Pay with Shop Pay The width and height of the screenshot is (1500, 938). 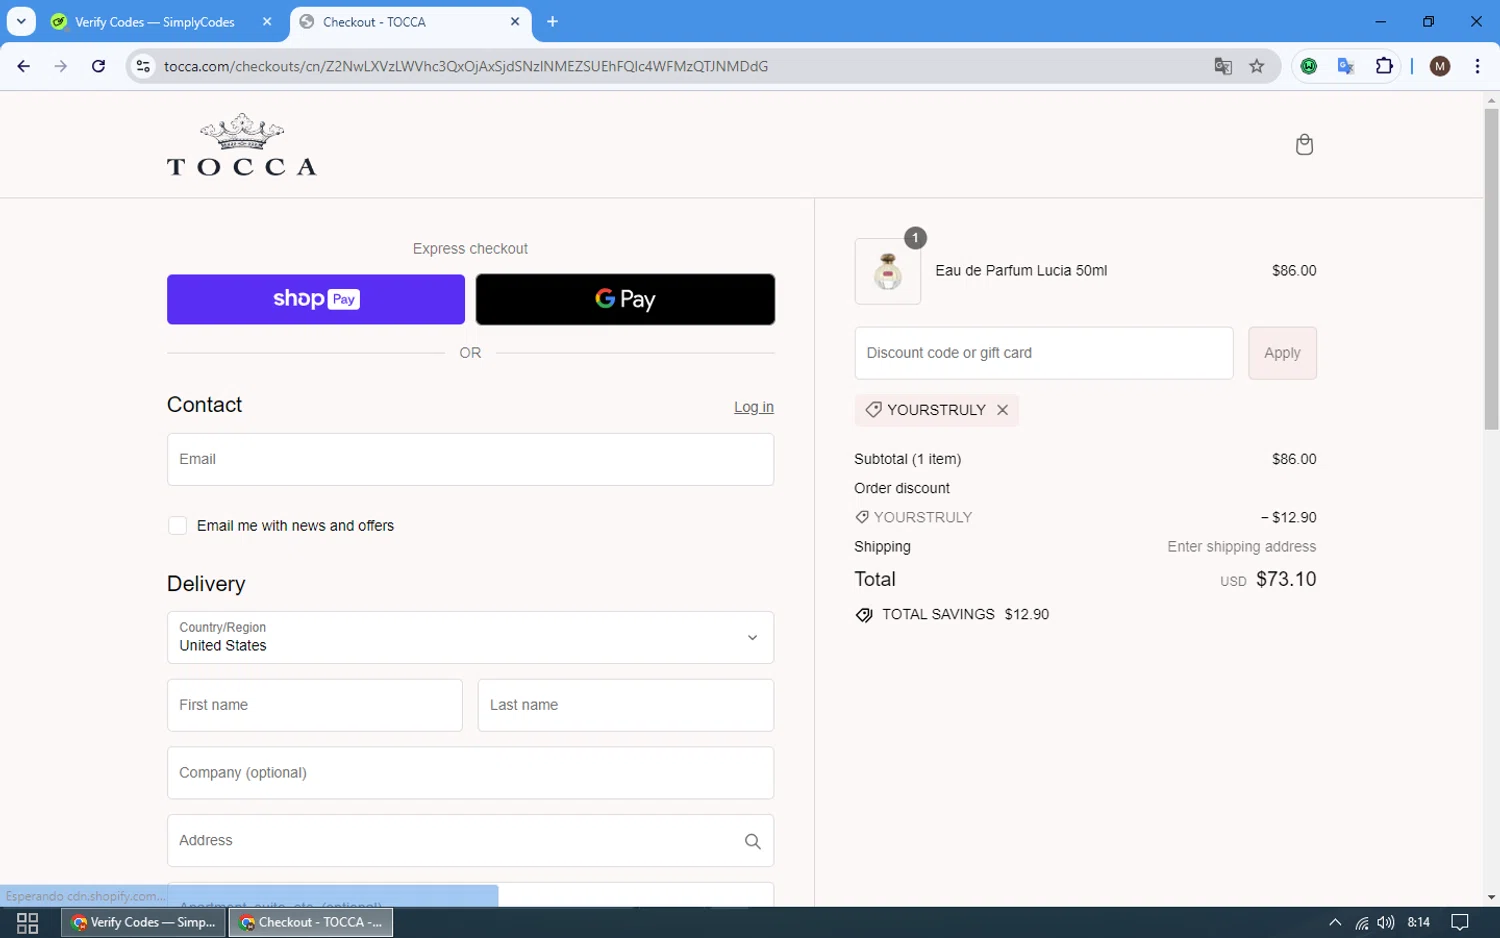click(x=316, y=299)
